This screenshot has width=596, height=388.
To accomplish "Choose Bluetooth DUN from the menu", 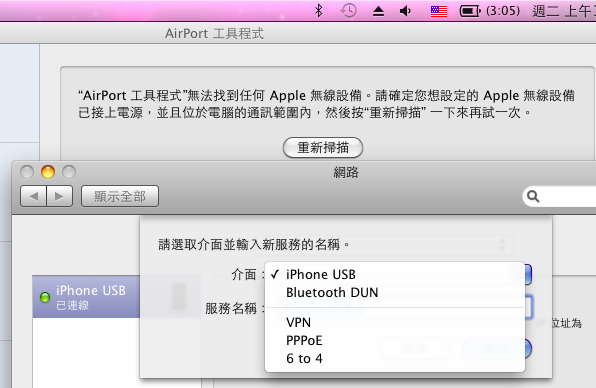I will tap(395, 293).
